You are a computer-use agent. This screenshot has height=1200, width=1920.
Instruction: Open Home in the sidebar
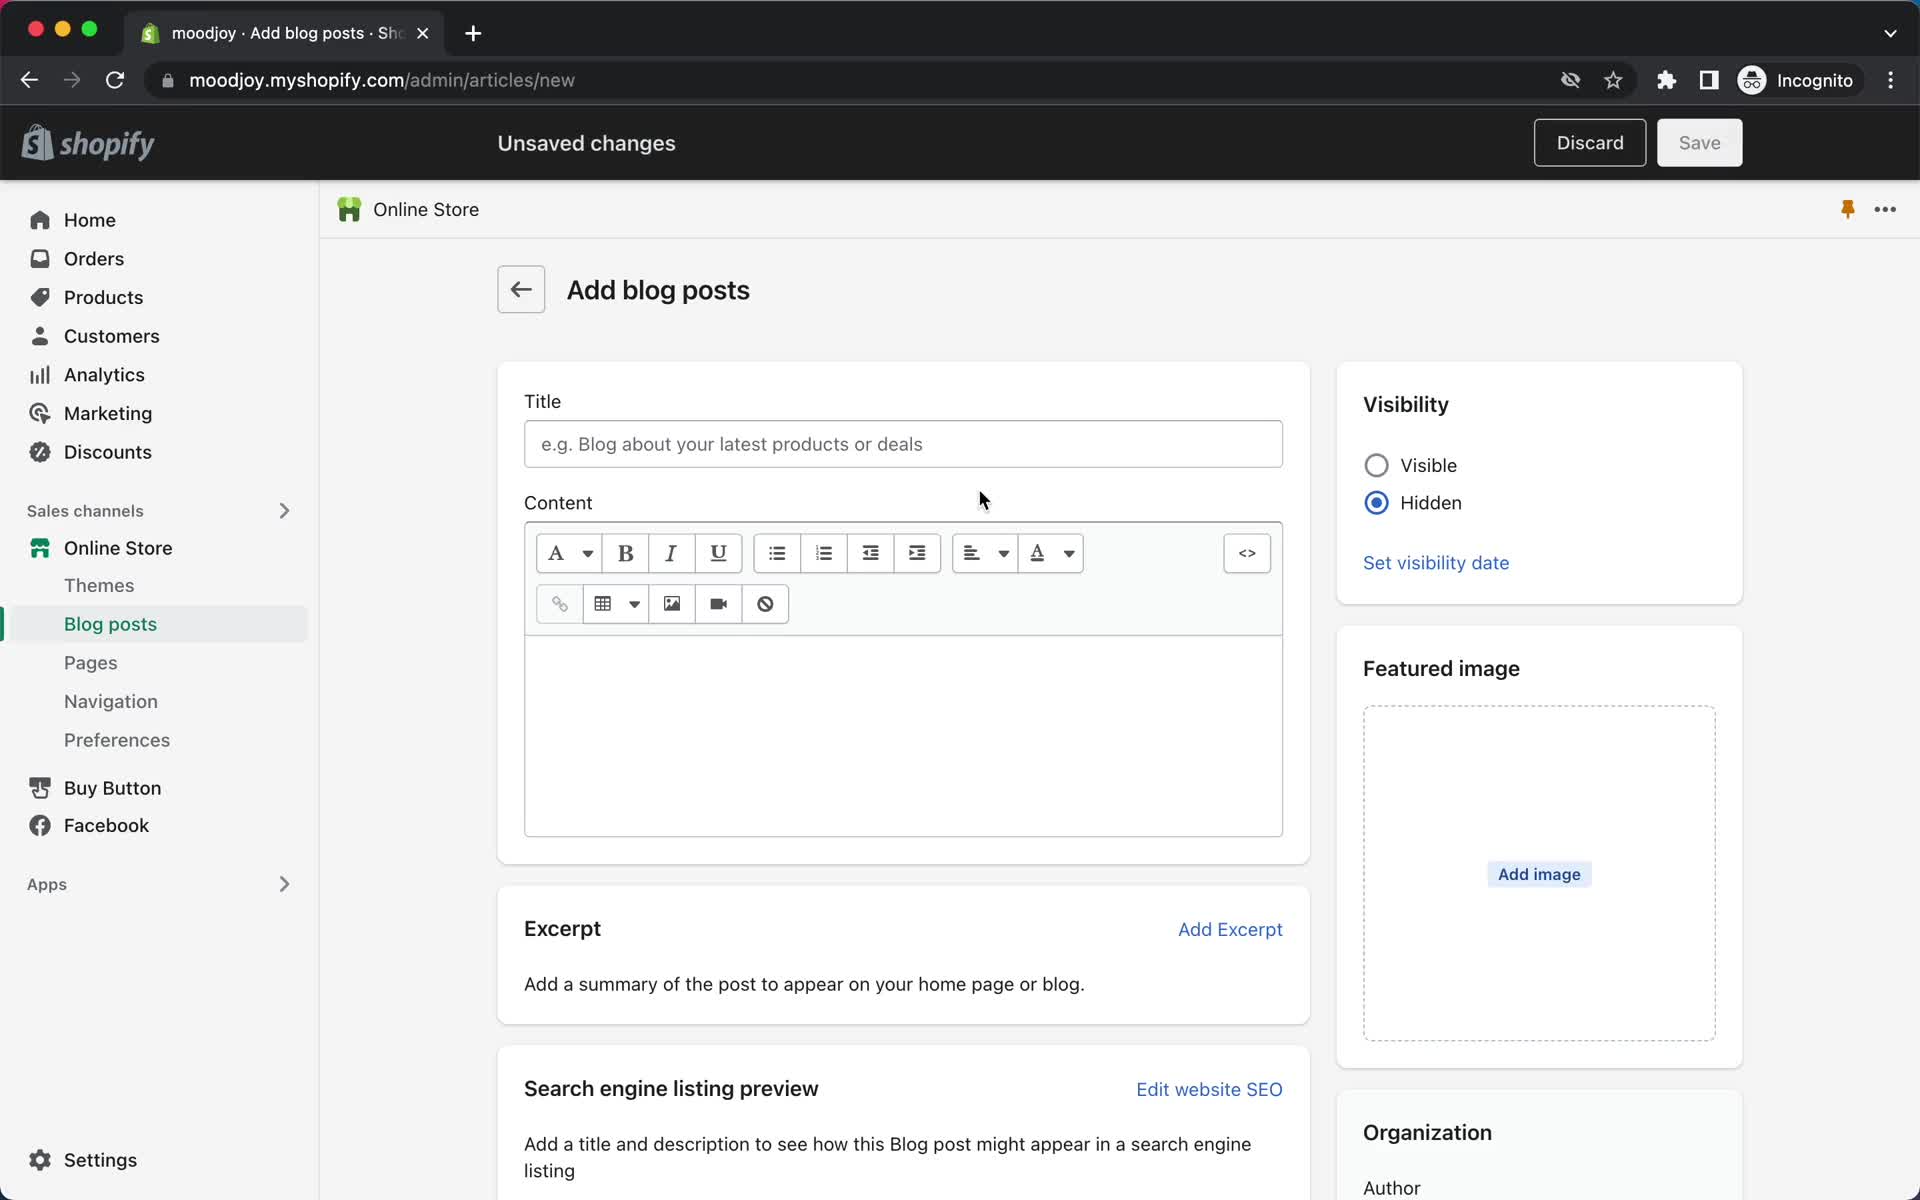90,220
